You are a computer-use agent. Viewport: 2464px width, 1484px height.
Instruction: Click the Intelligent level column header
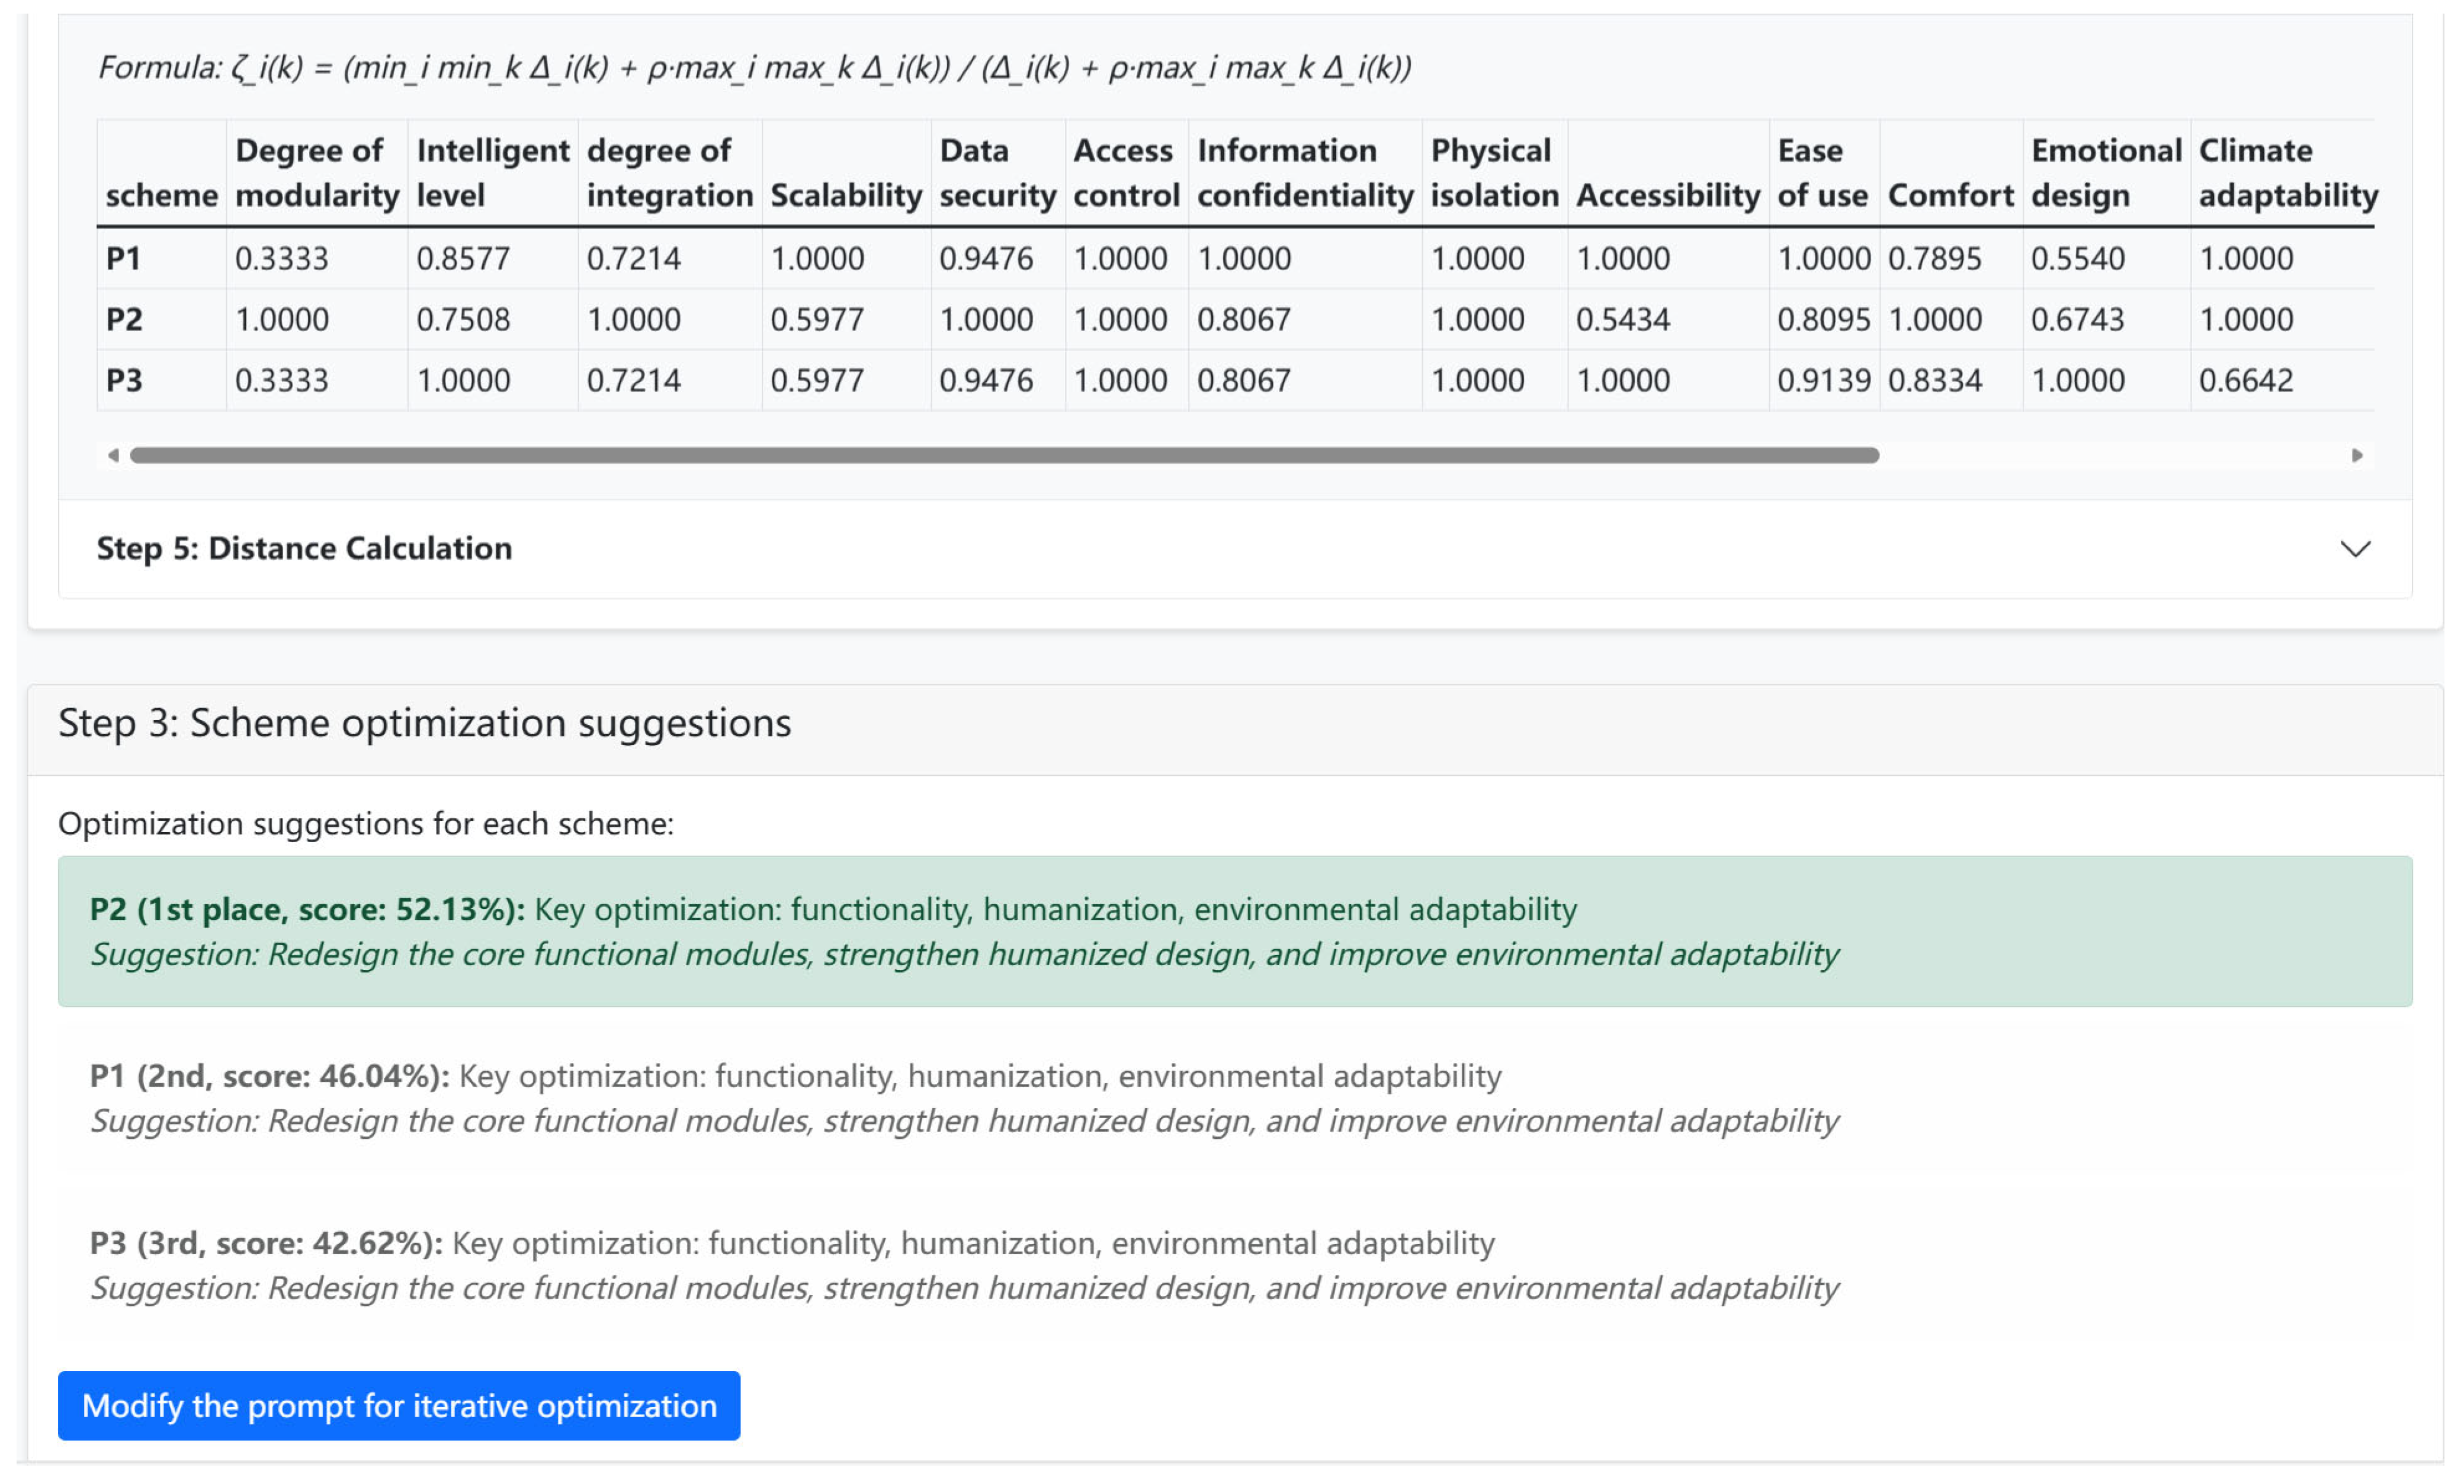pos(492,172)
